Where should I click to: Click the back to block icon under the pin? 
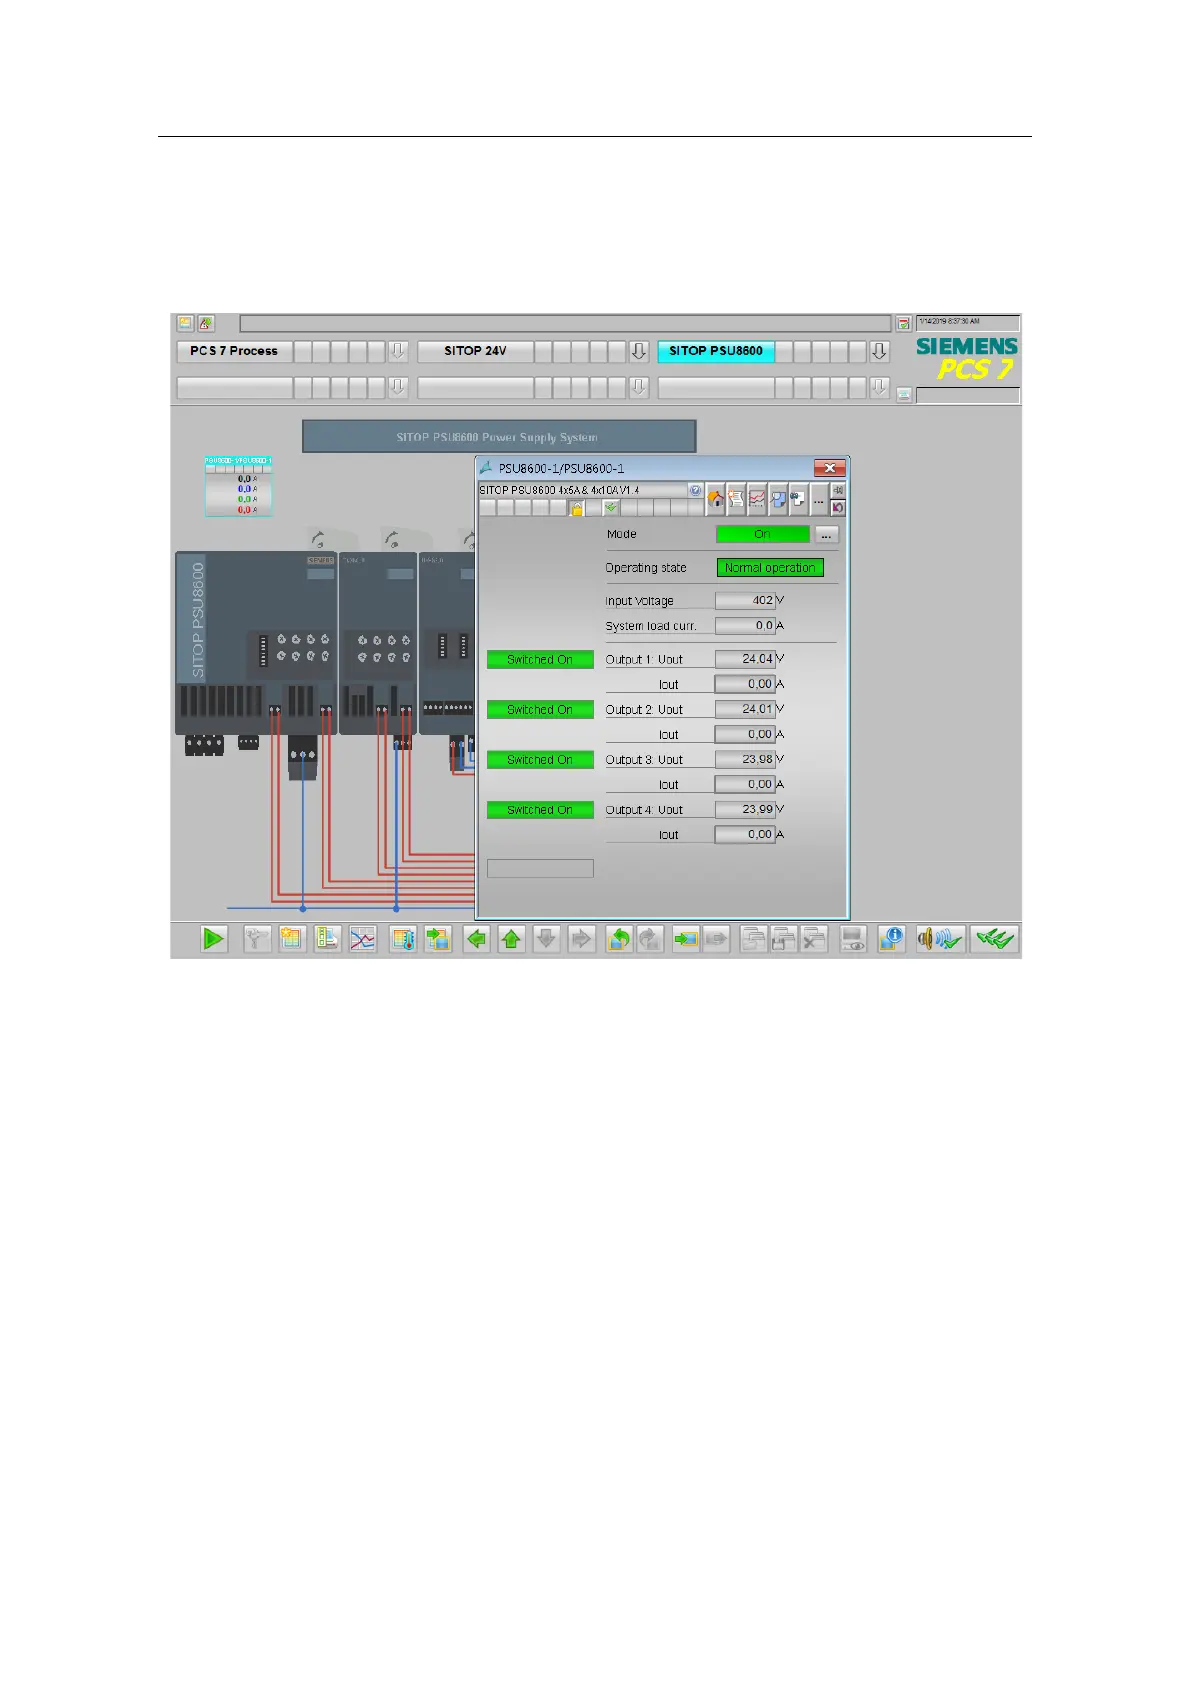click(838, 507)
